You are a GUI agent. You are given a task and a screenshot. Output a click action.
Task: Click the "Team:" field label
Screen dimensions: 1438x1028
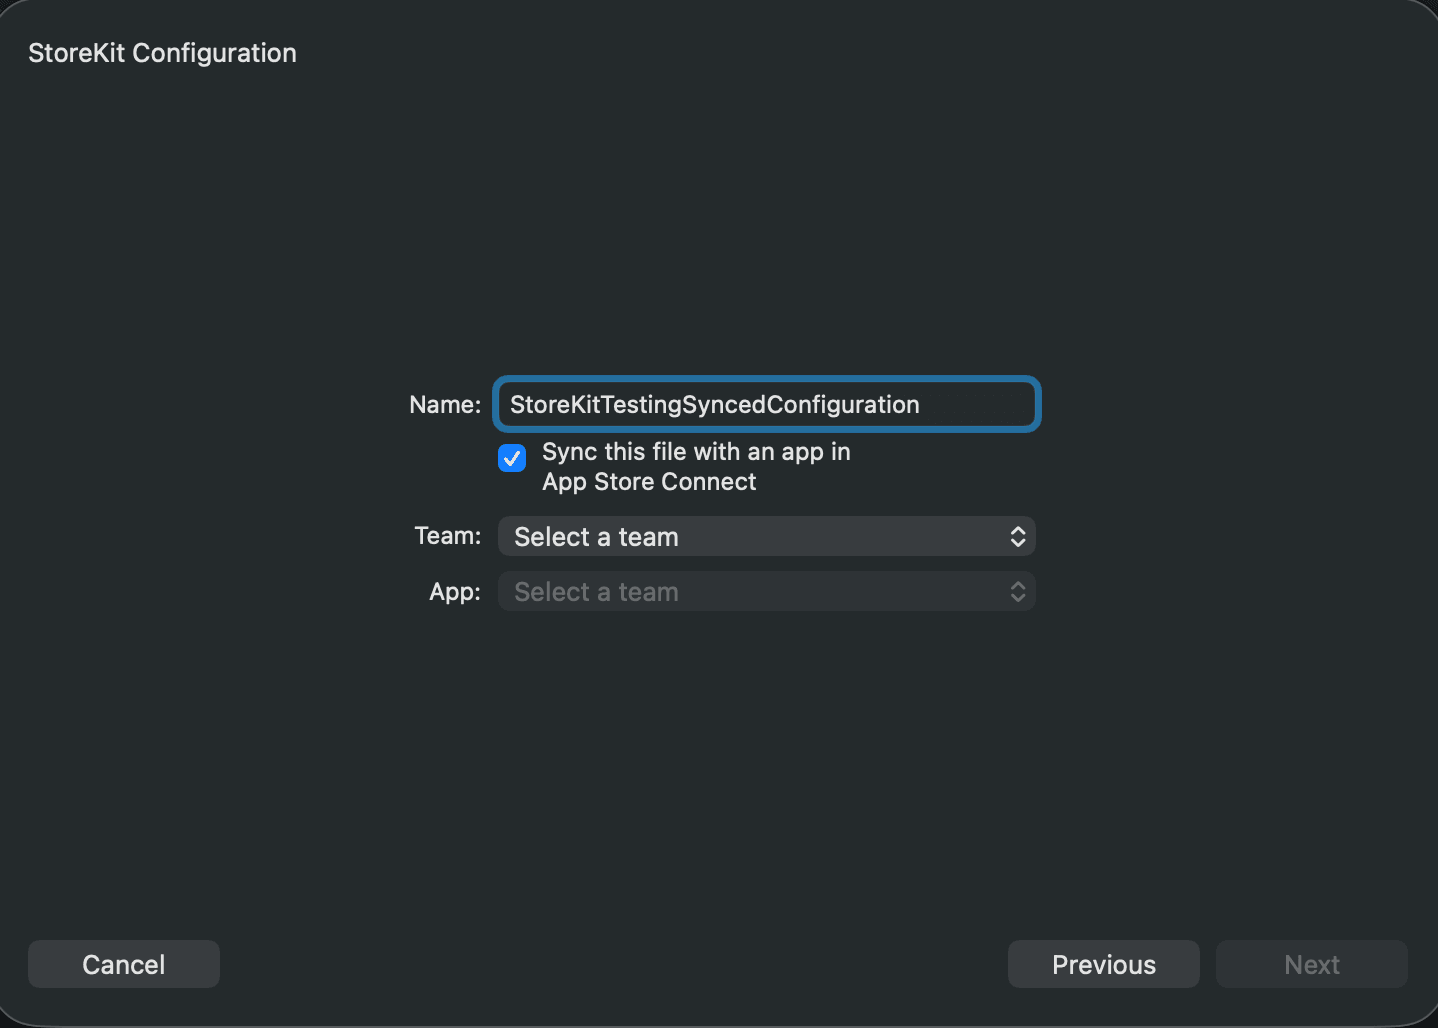click(x=448, y=536)
